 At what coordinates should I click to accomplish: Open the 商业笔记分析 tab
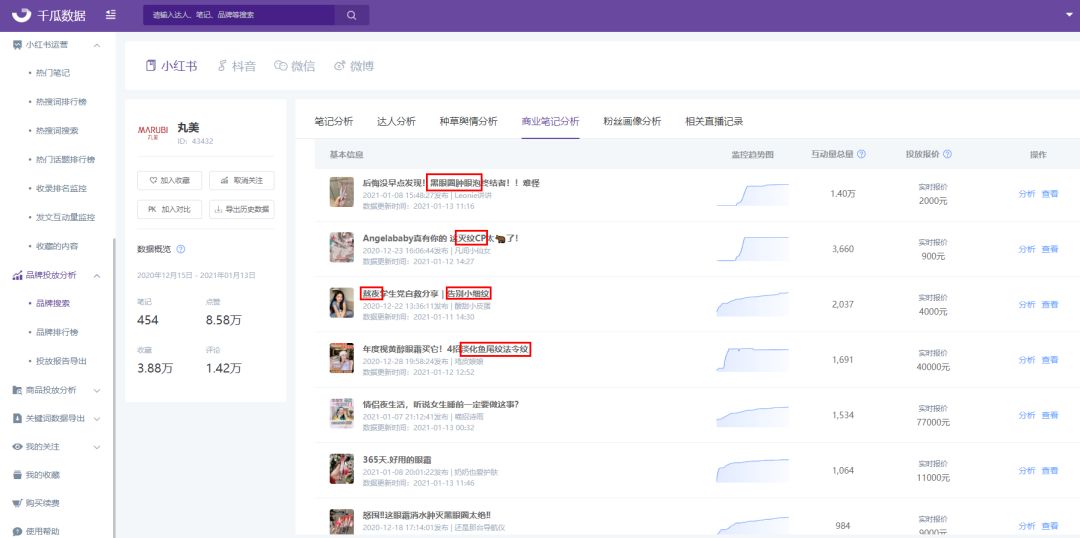(550, 121)
